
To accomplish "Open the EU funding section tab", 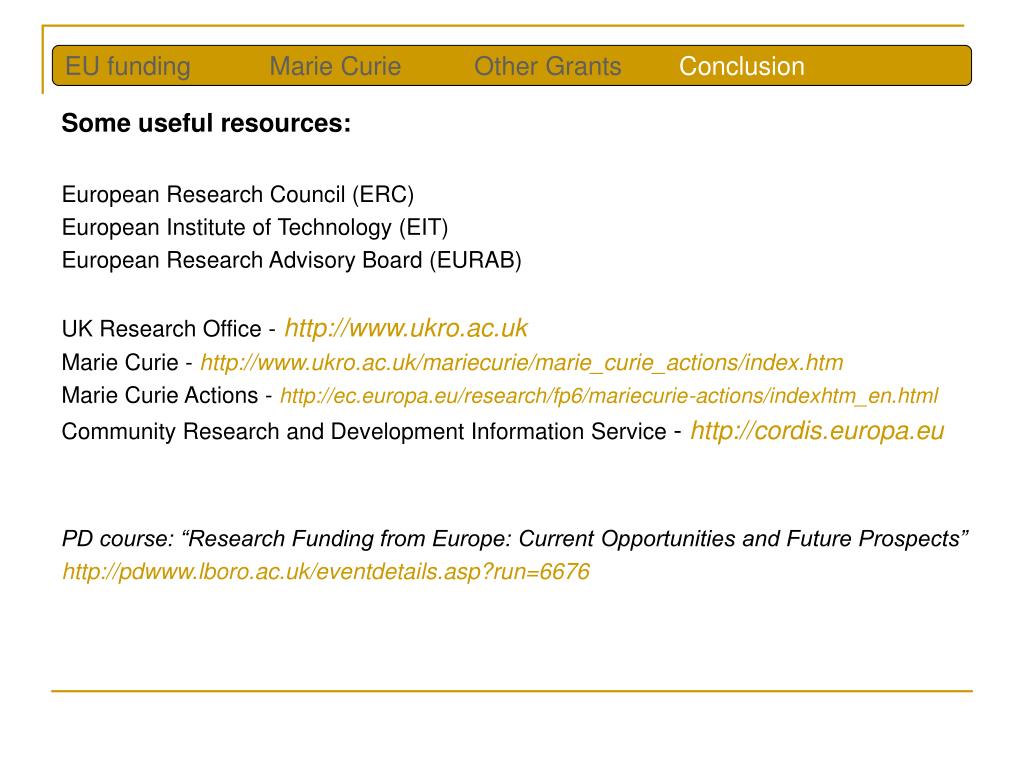I will click(128, 67).
